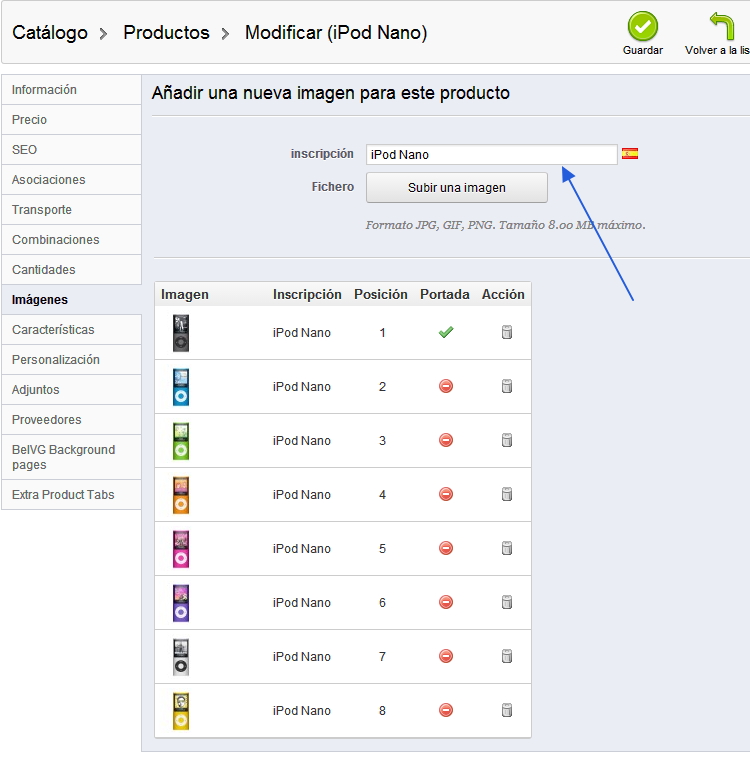The width and height of the screenshot is (750, 768).
Task: Make image 4 the cover image
Action: (446, 495)
